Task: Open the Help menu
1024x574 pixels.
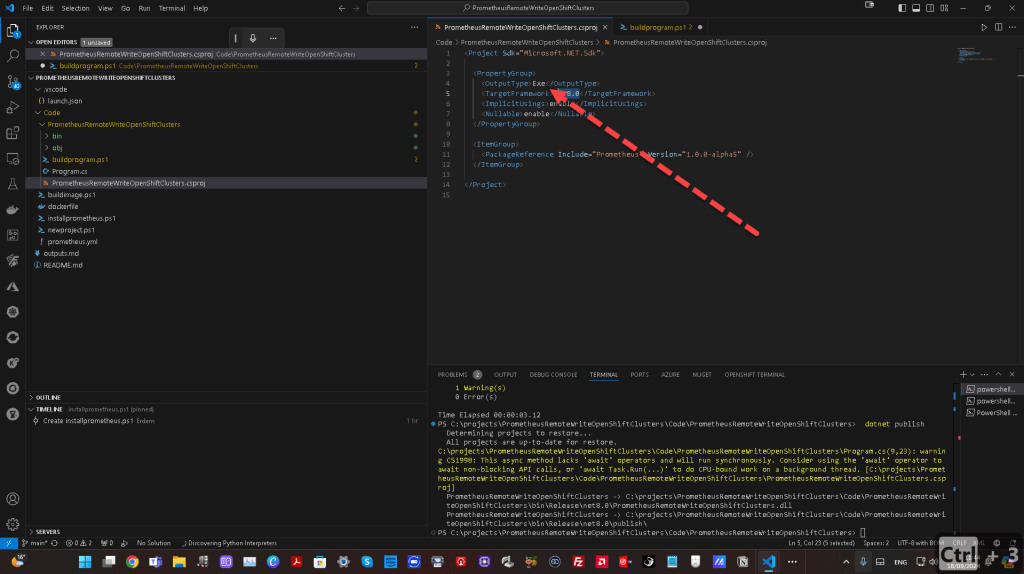Action: tap(200, 8)
